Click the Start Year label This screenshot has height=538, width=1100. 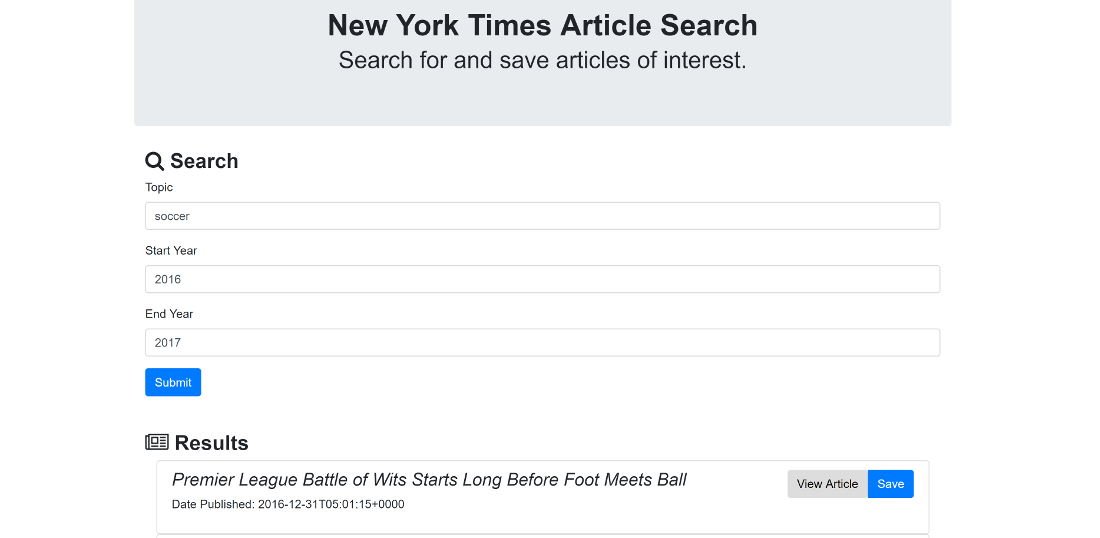(171, 250)
